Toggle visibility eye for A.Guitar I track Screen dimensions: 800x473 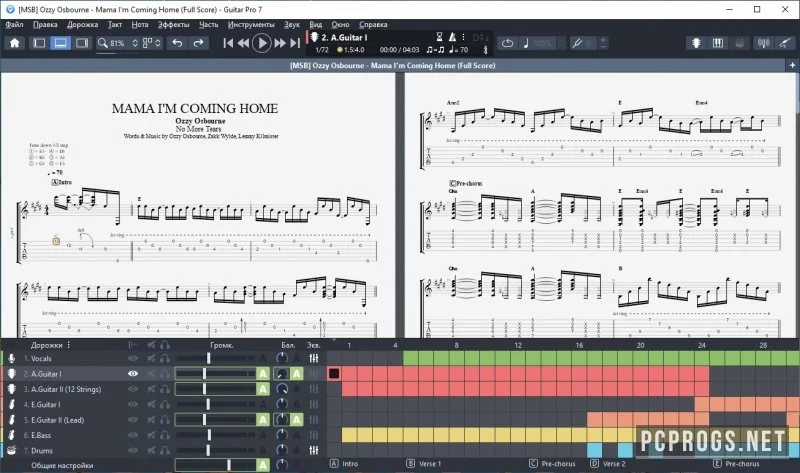[x=133, y=374]
